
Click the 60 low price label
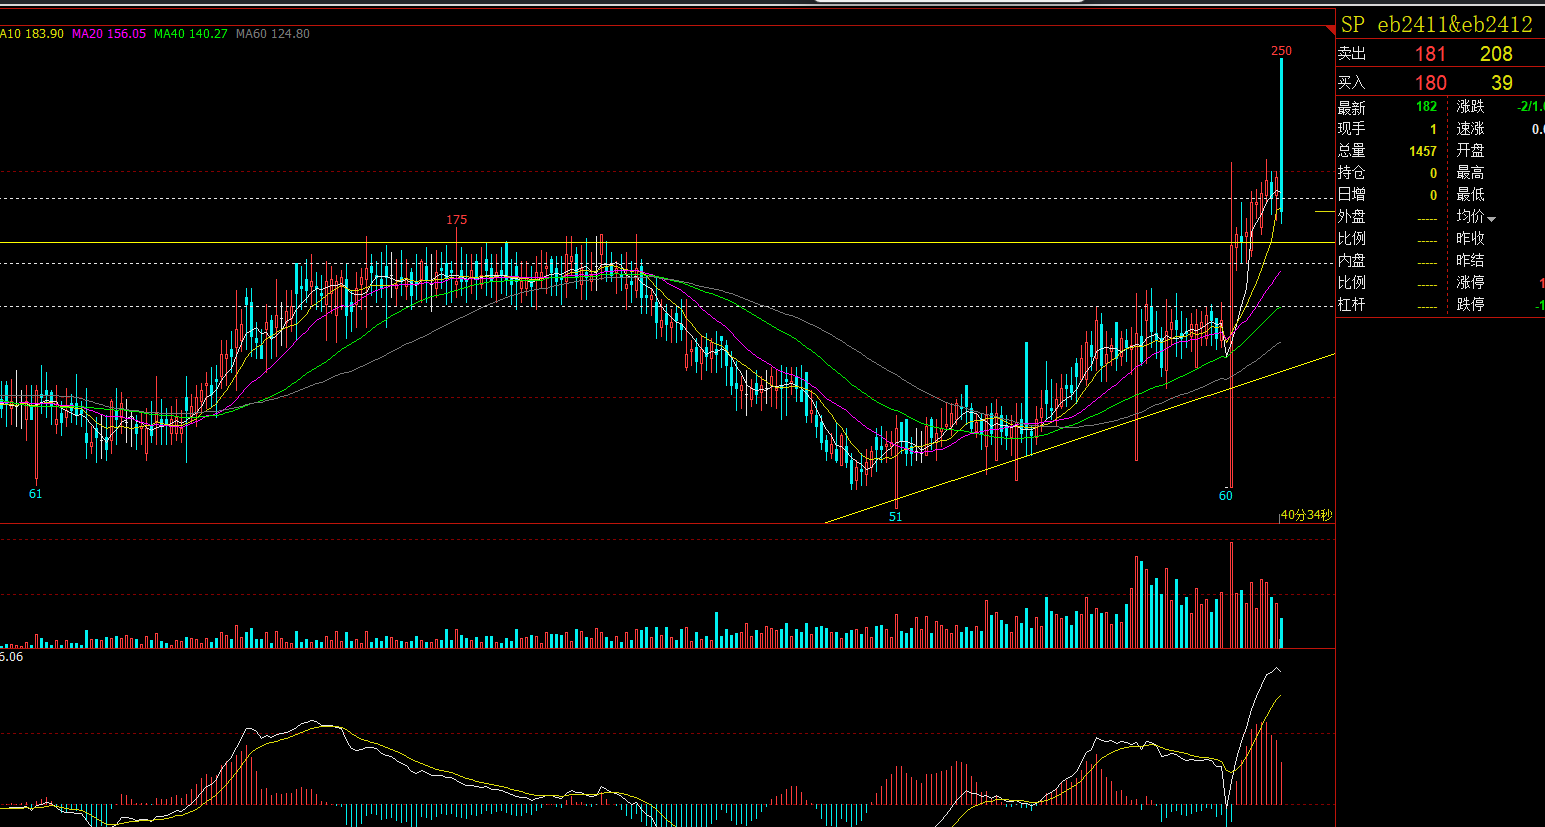coord(1226,496)
